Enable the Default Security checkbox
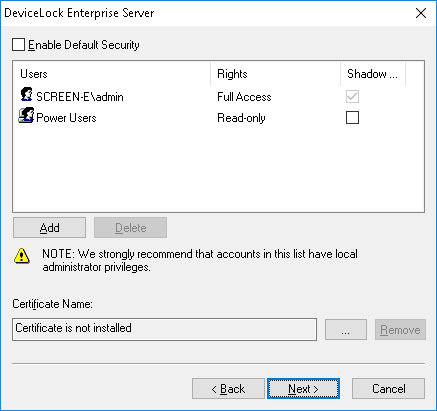 18,45
